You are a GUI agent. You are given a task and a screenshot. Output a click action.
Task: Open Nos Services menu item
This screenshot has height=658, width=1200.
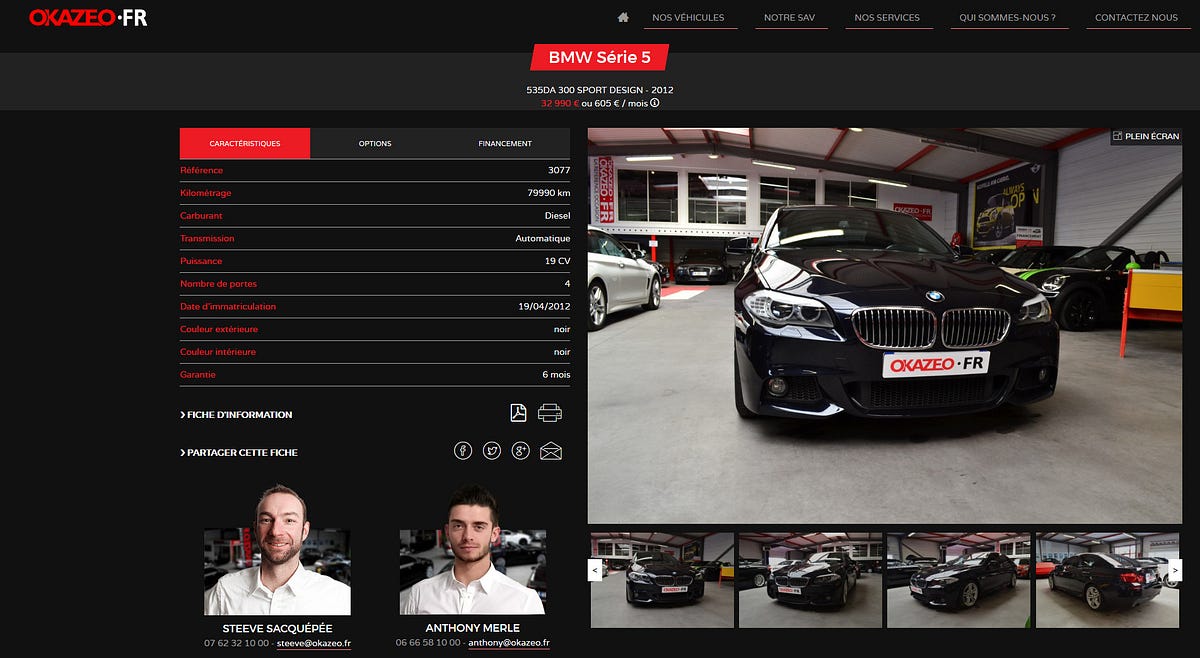pos(887,18)
